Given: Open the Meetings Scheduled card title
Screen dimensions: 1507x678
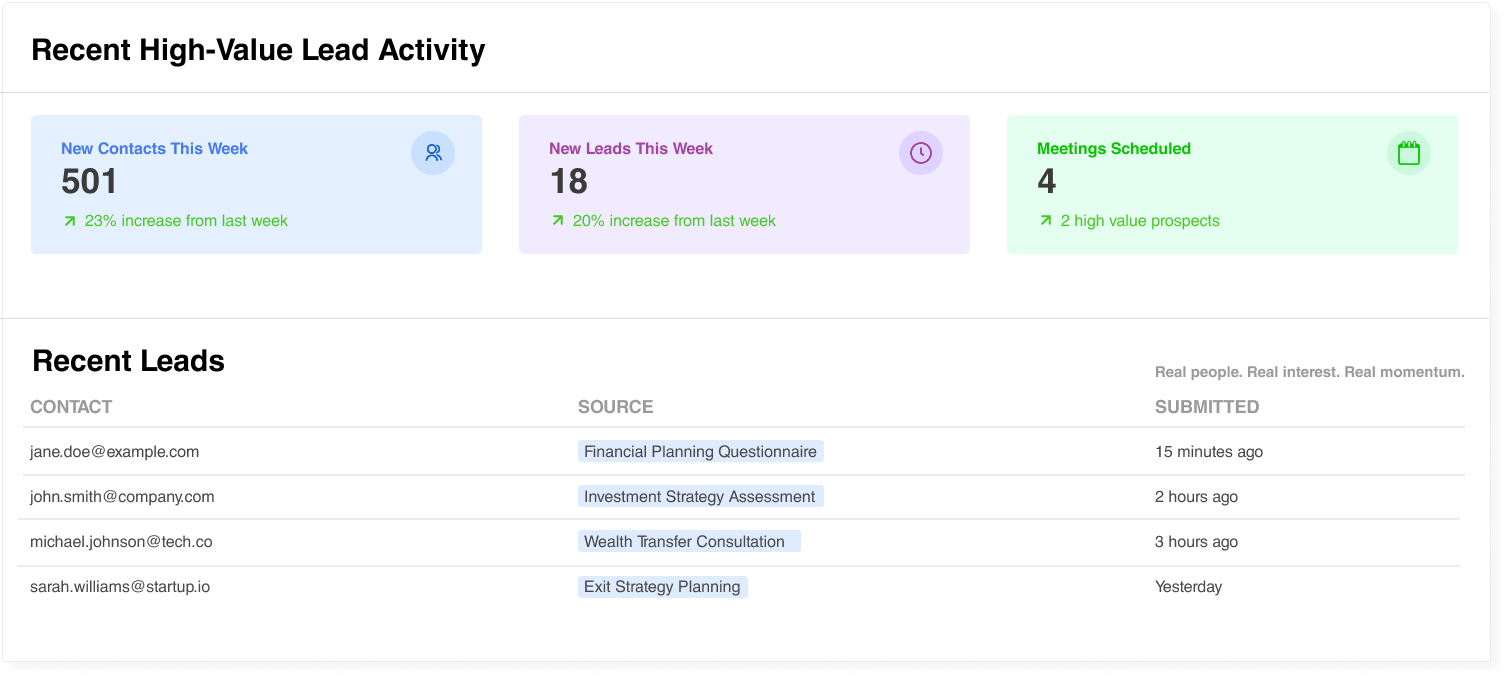Looking at the screenshot, I should [1113, 149].
